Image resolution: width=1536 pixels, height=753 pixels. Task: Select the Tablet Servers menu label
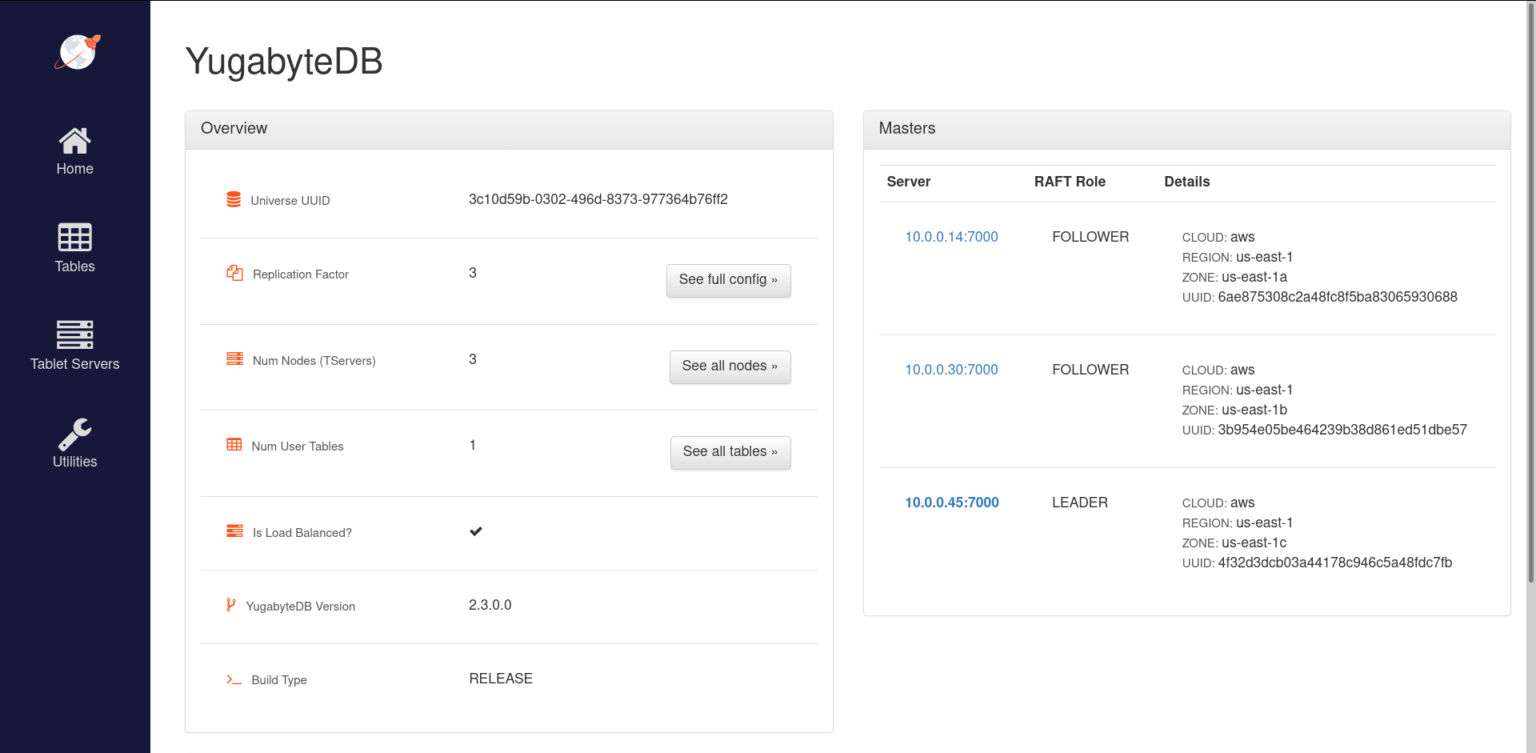tap(75, 364)
